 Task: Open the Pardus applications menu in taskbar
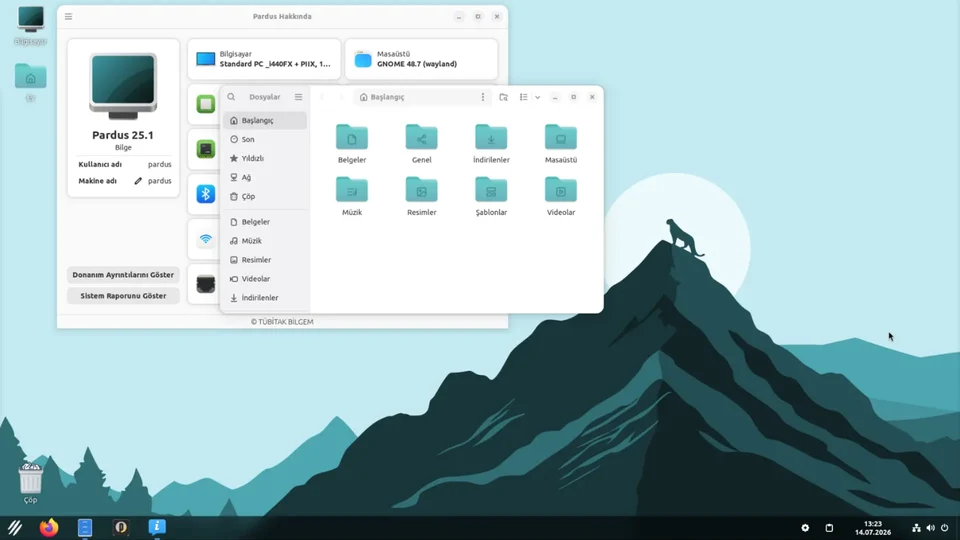point(15,527)
